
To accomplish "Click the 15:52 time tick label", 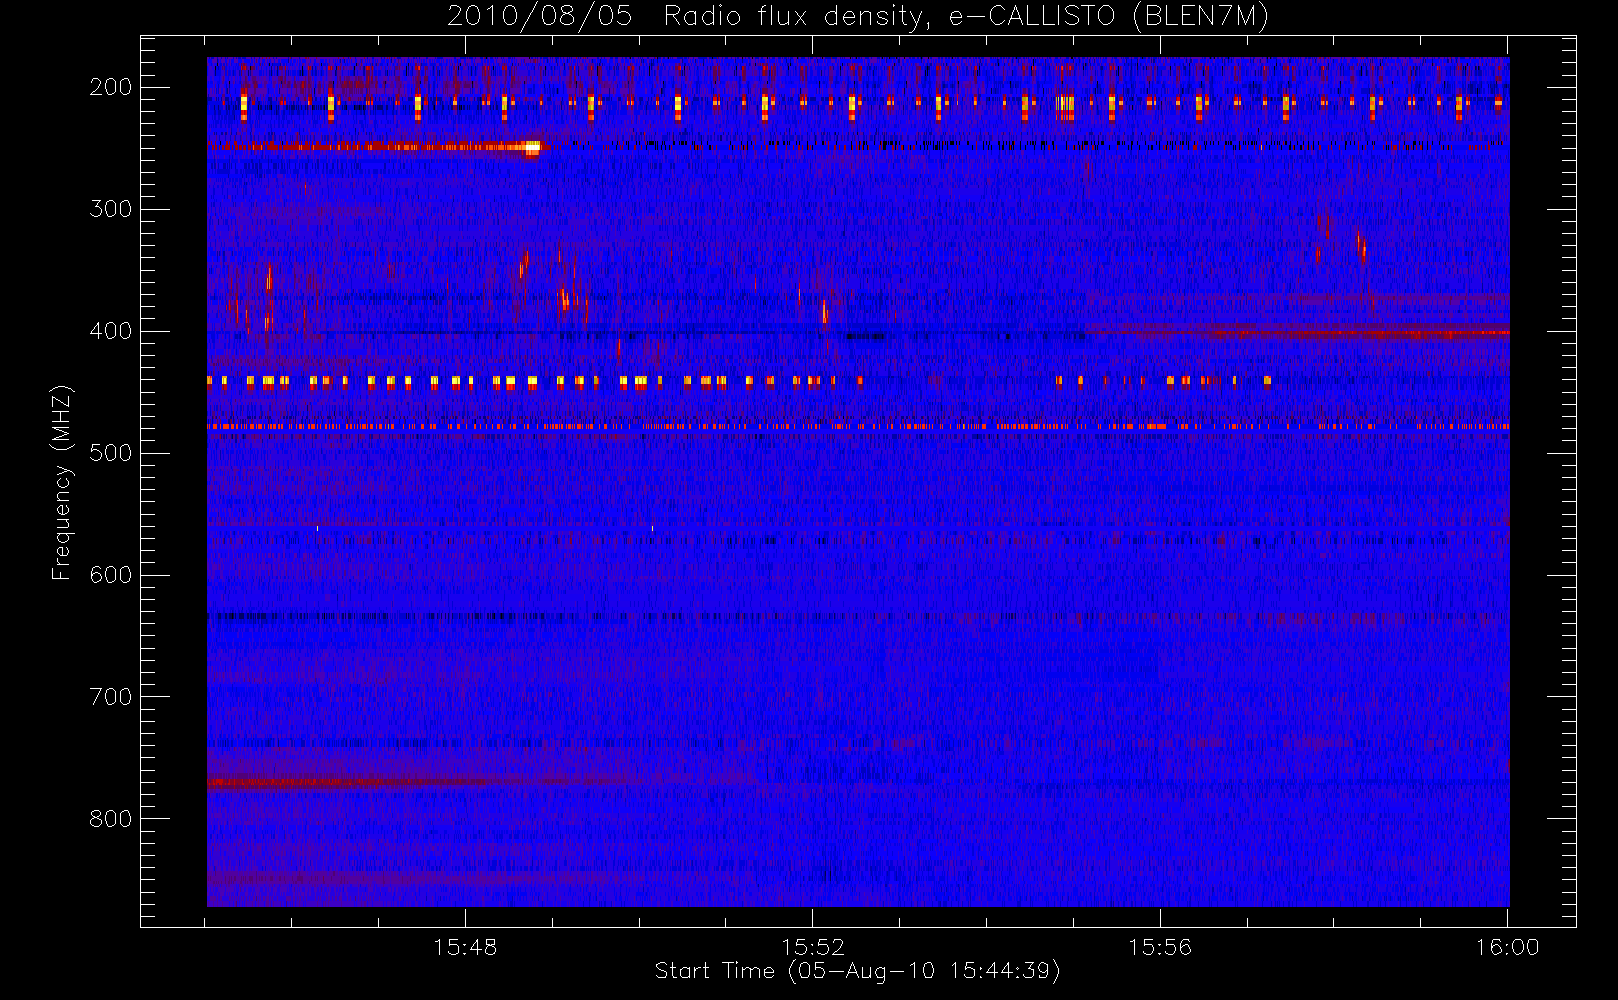I will pyautogui.click(x=813, y=947).
